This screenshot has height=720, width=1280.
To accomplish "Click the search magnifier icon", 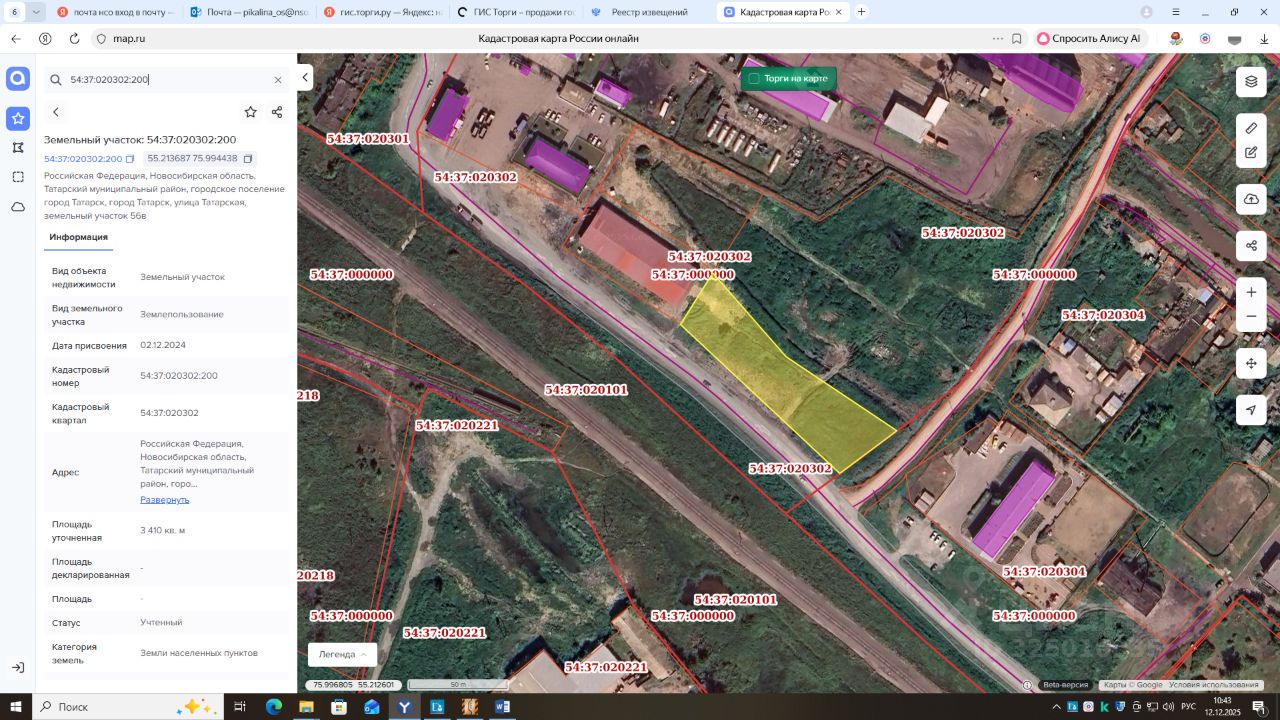I will 56,80.
